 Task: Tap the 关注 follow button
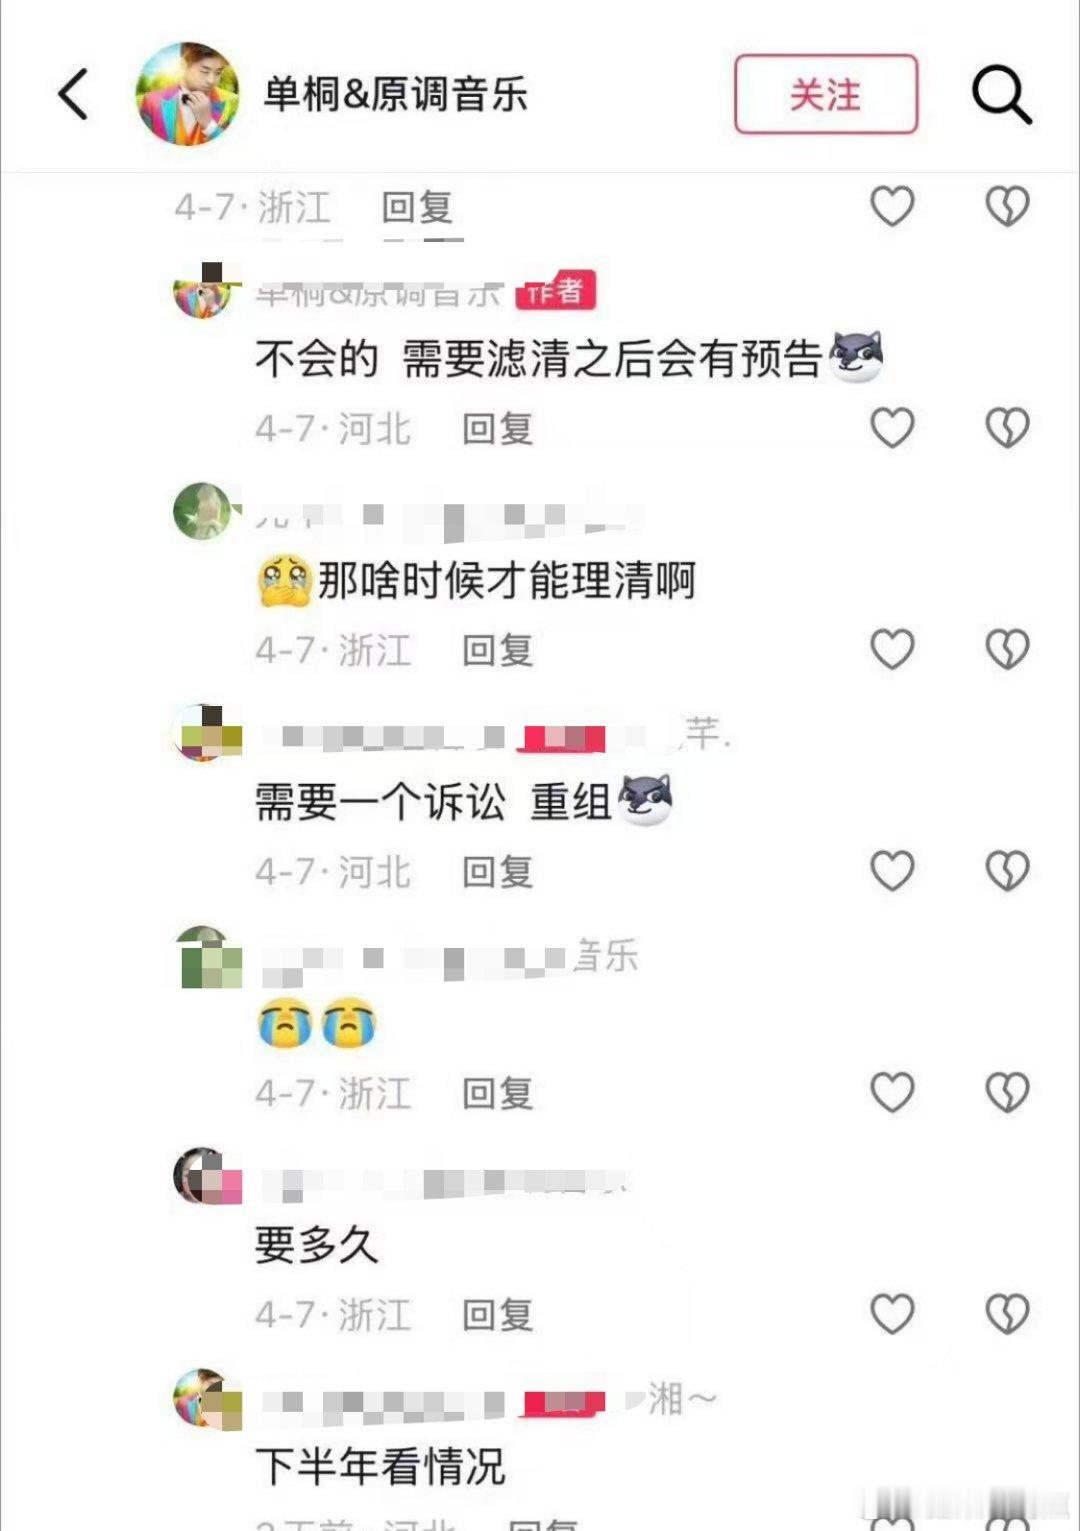(826, 95)
